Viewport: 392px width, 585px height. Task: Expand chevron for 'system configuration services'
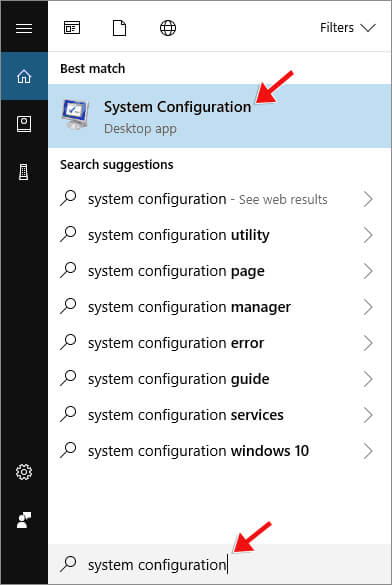click(368, 415)
